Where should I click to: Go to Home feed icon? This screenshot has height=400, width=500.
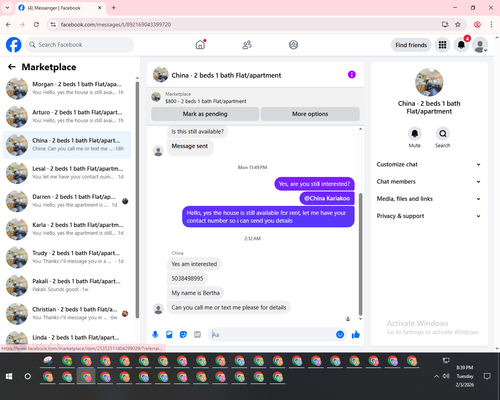click(200, 45)
